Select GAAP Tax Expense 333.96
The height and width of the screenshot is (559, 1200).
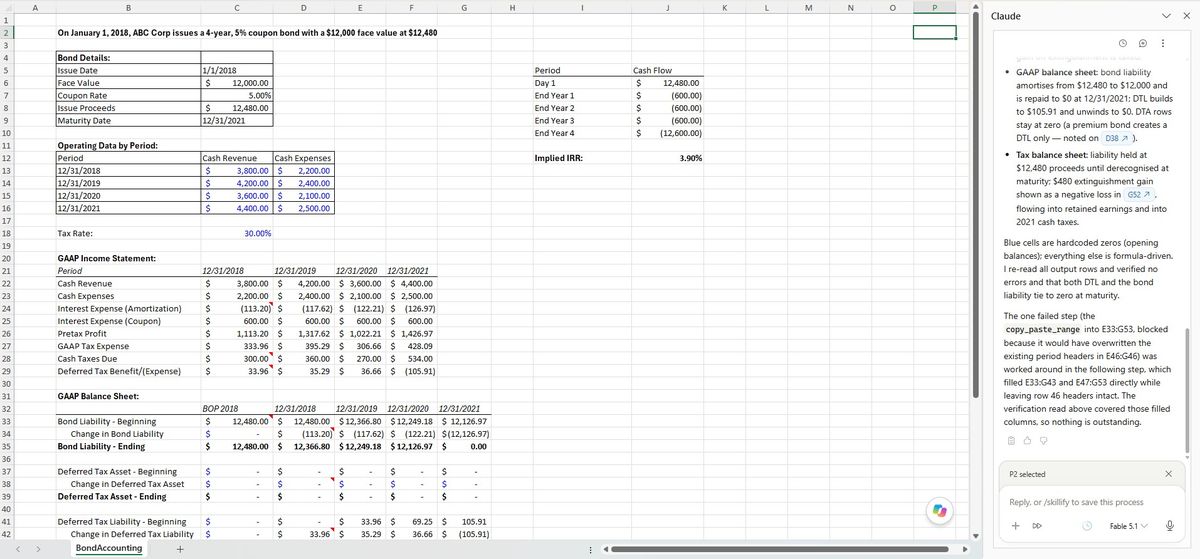tap(236, 345)
